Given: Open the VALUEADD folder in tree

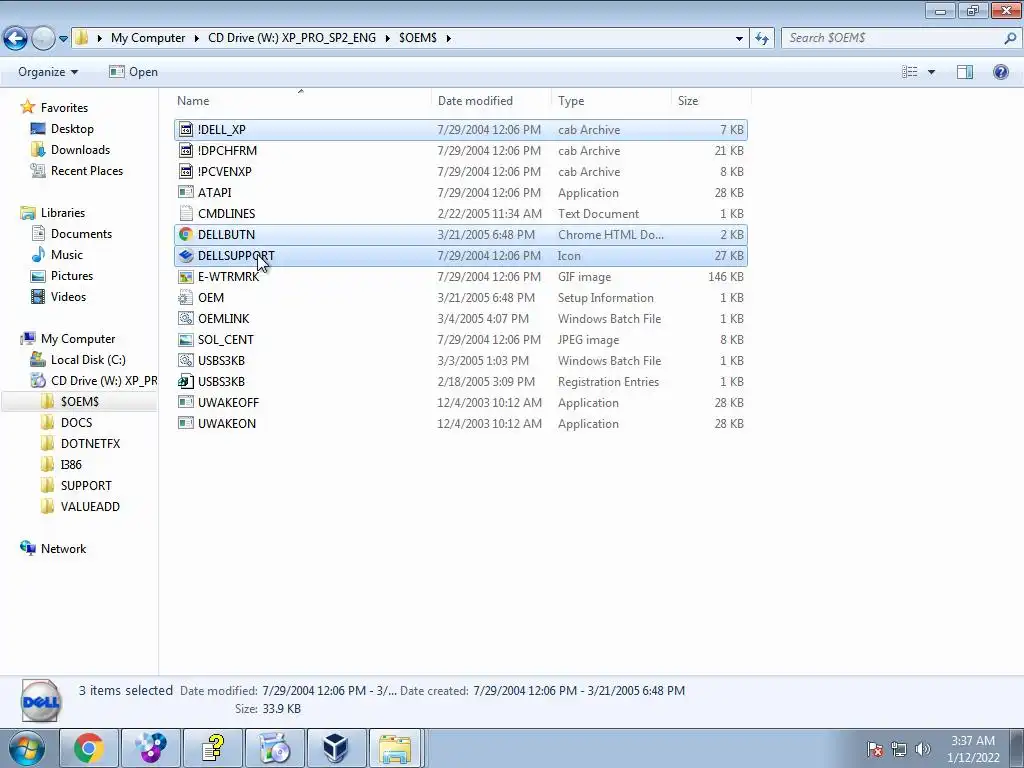Looking at the screenshot, I should [90, 507].
